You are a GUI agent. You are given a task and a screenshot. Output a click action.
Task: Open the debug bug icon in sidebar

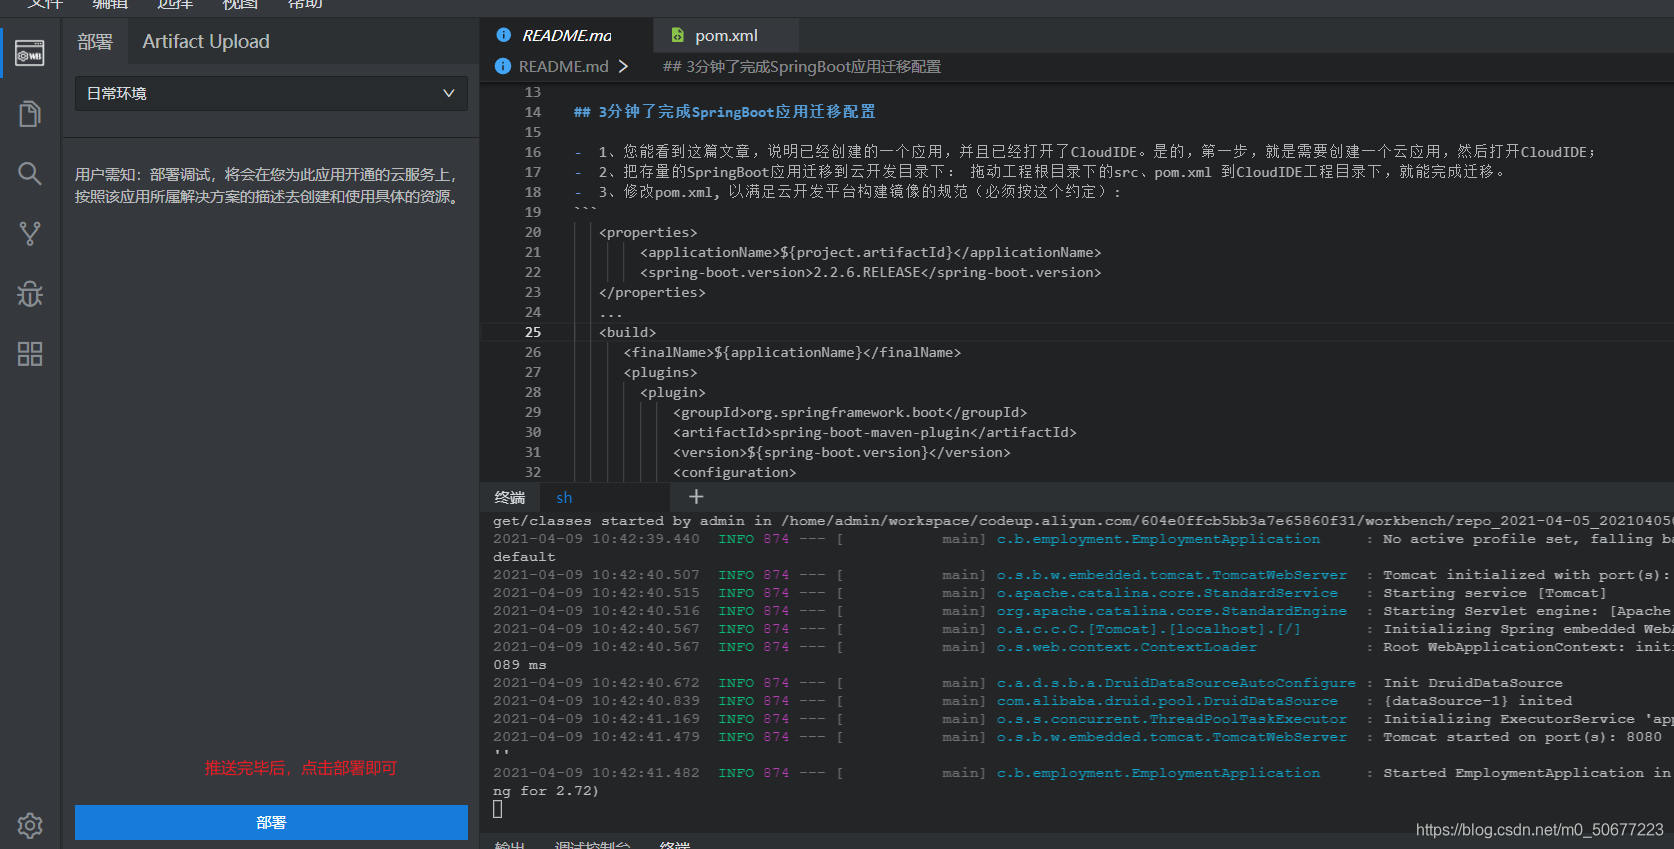[30, 294]
